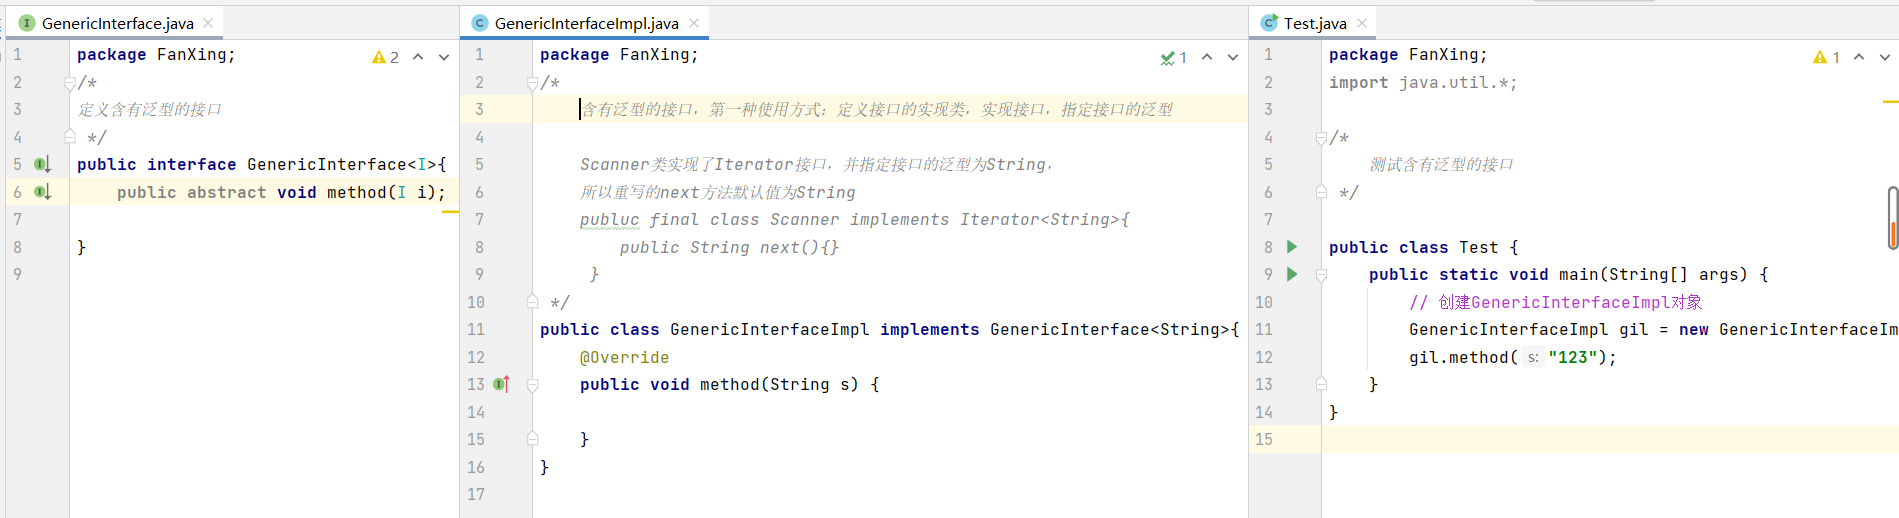The height and width of the screenshot is (518, 1899).
Task: Click the Test.java vertical scrollbar thumb
Action: point(1892,217)
